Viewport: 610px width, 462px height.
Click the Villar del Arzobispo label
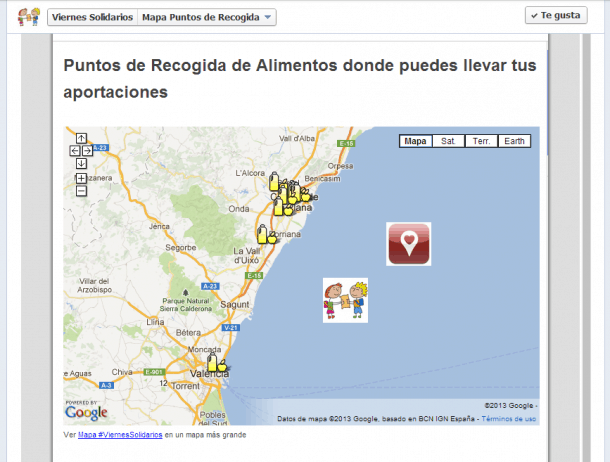pyautogui.click(x=95, y=285)
